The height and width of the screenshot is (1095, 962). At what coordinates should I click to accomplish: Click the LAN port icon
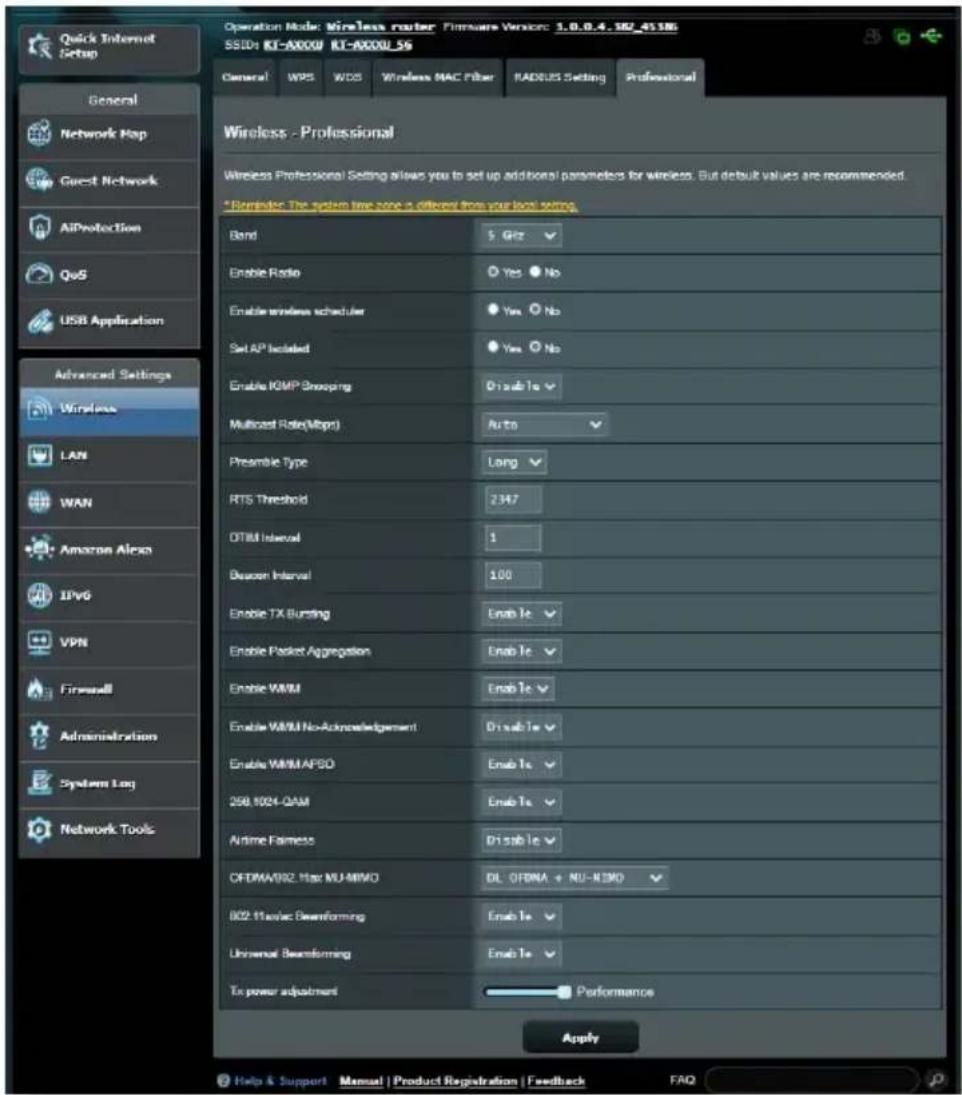[39, 455]
